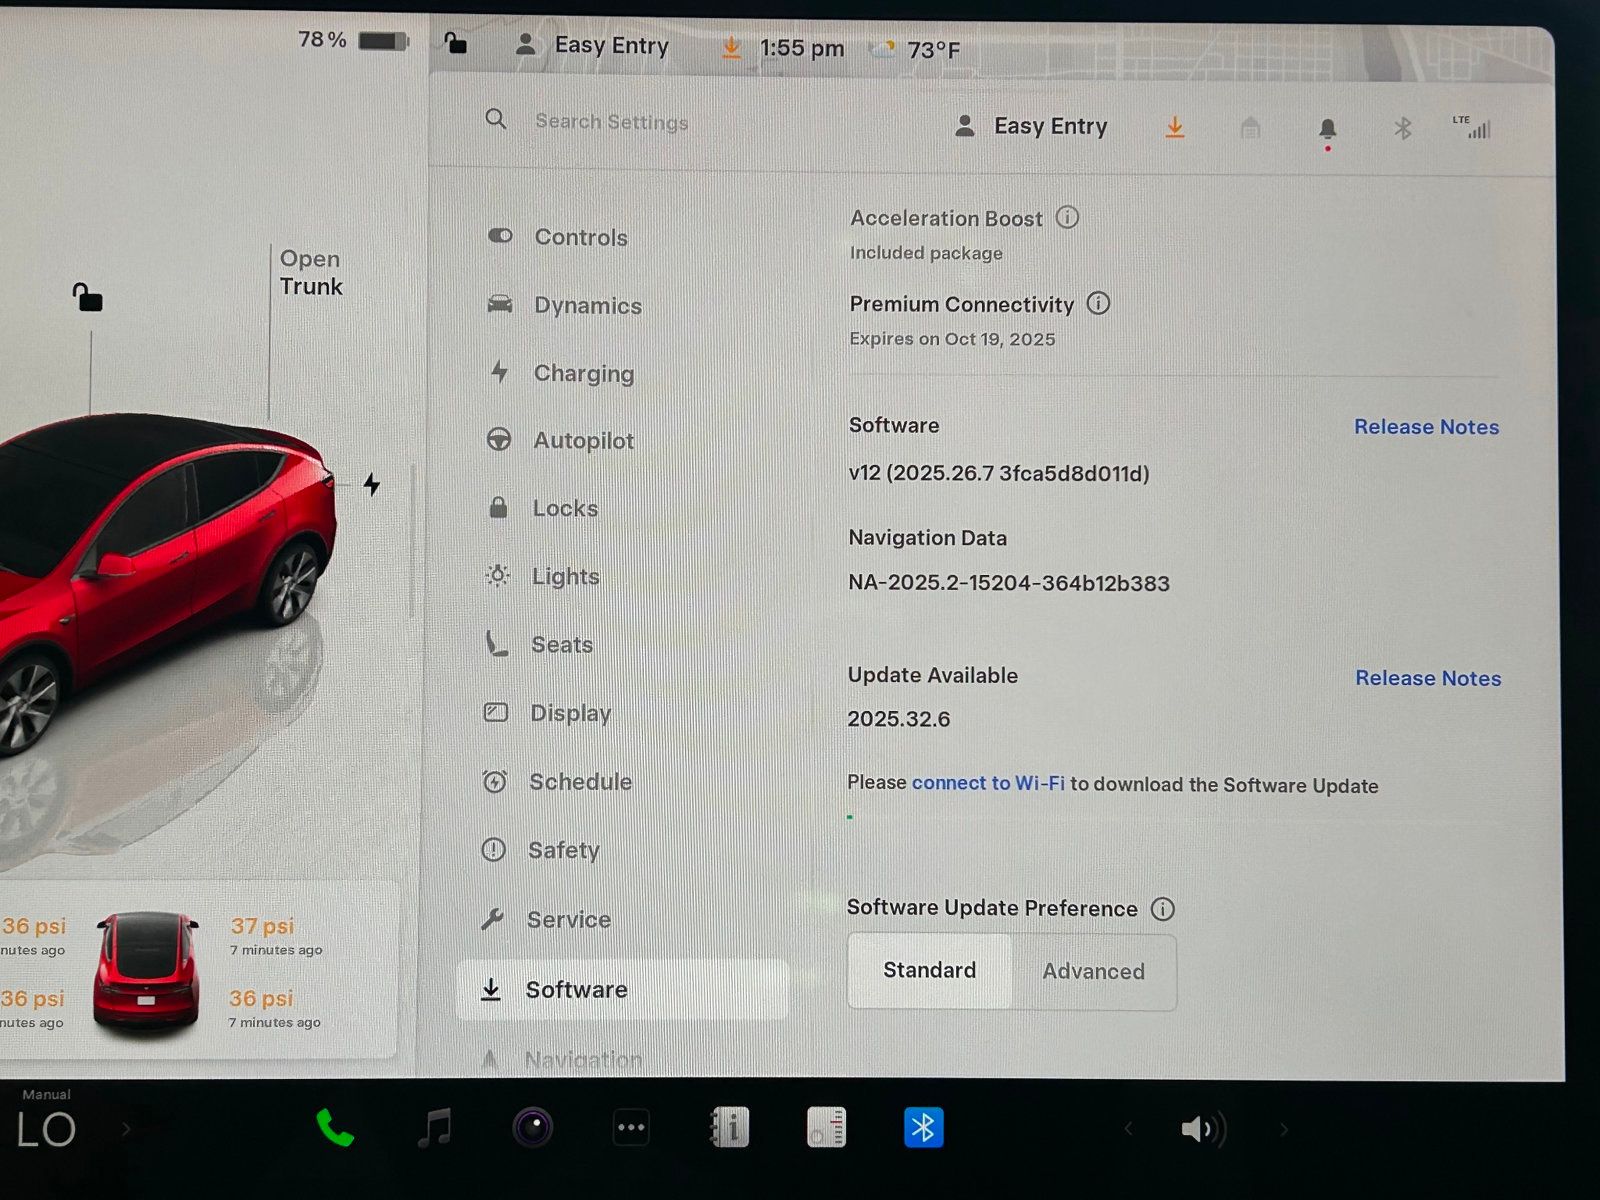Open the Autopilot settings menu
Viewport: 1600px width, 1200px height.
583,440
